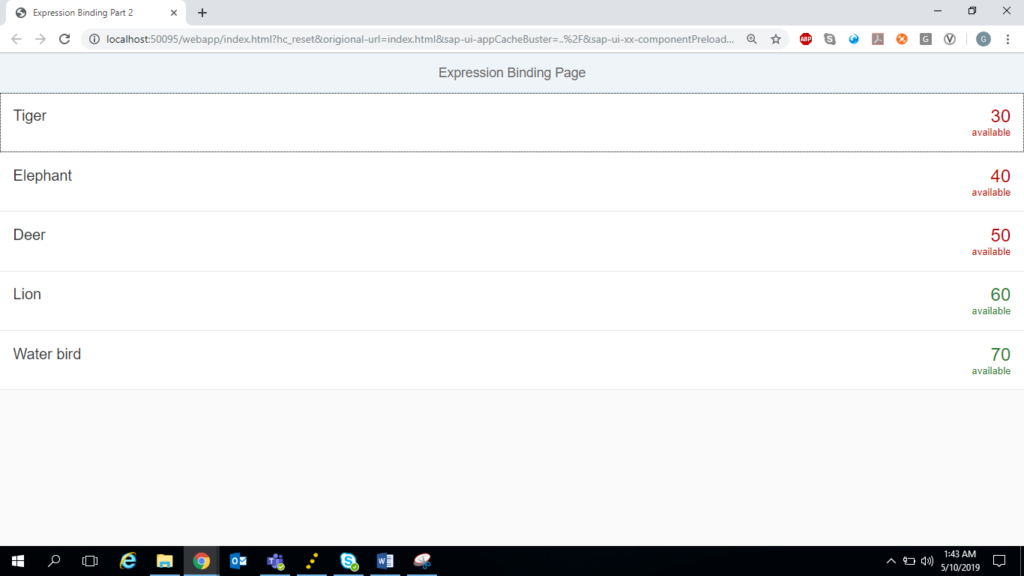Open Task View on the taskbar

tap(90, 561)
